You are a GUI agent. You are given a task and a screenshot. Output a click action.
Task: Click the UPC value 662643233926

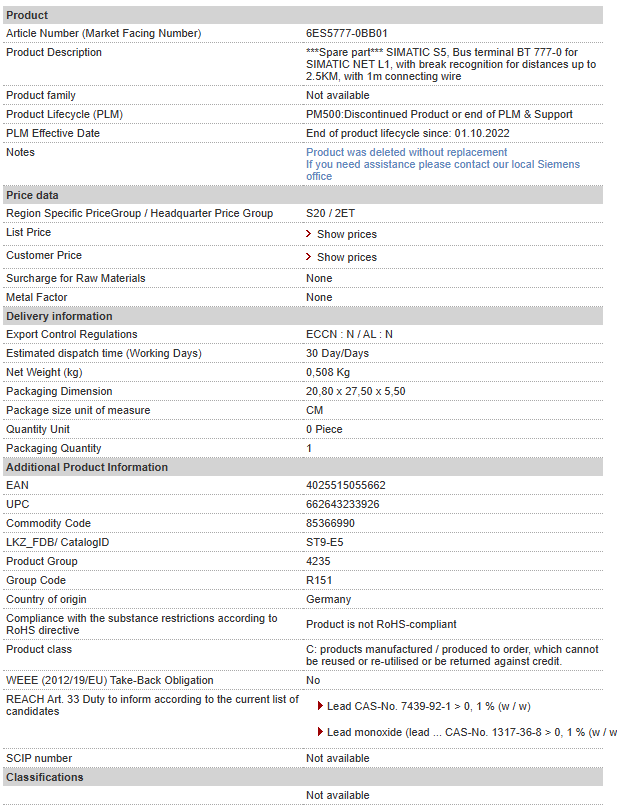(342, 504)
